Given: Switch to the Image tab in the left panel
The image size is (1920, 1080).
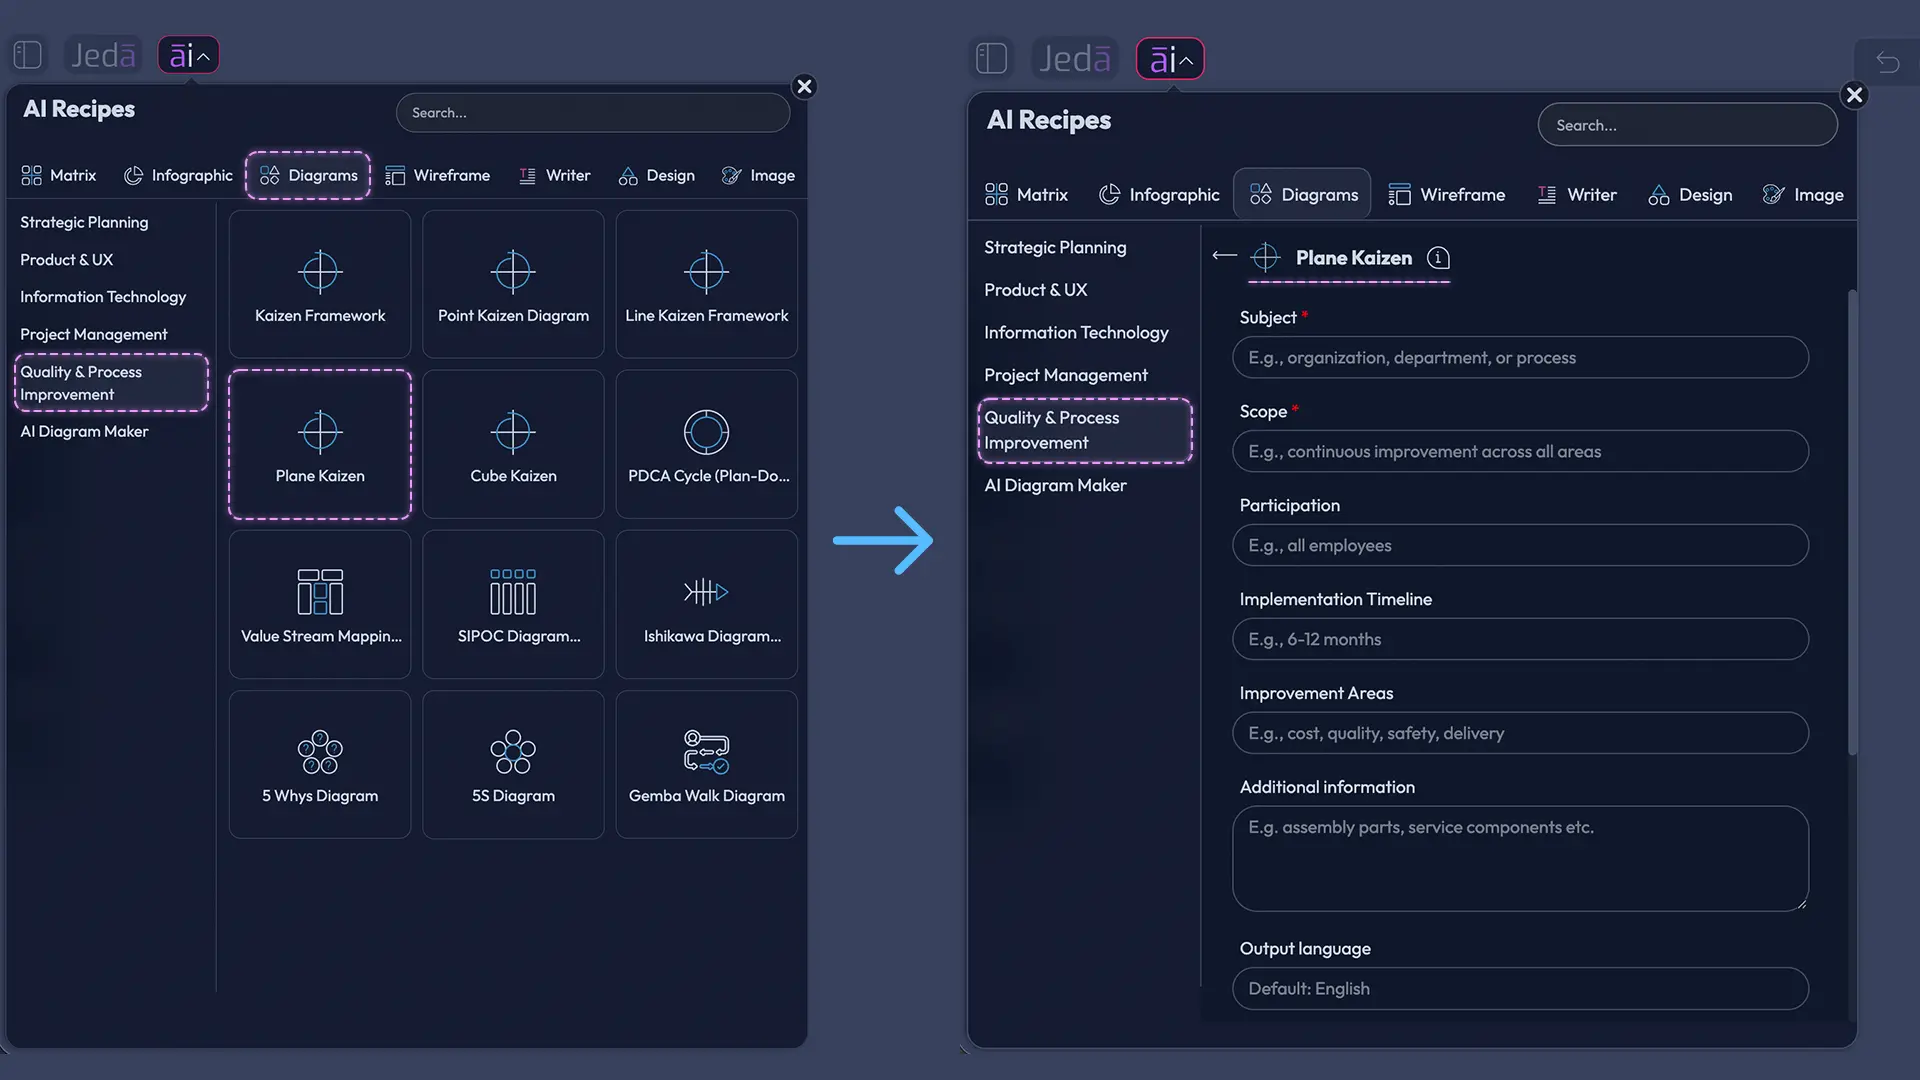Looking at the screenshot, I should click(x=758, y=175).
